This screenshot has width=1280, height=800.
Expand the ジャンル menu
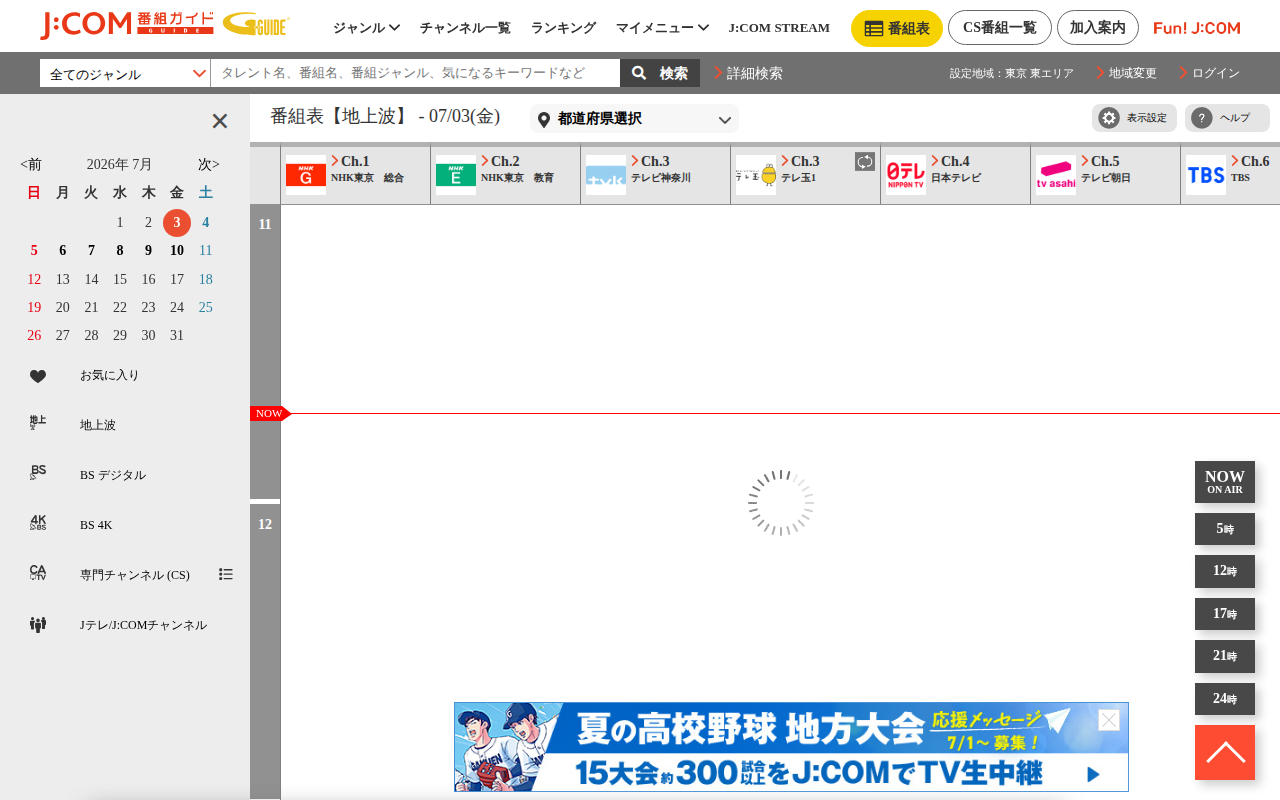(366, 28)
